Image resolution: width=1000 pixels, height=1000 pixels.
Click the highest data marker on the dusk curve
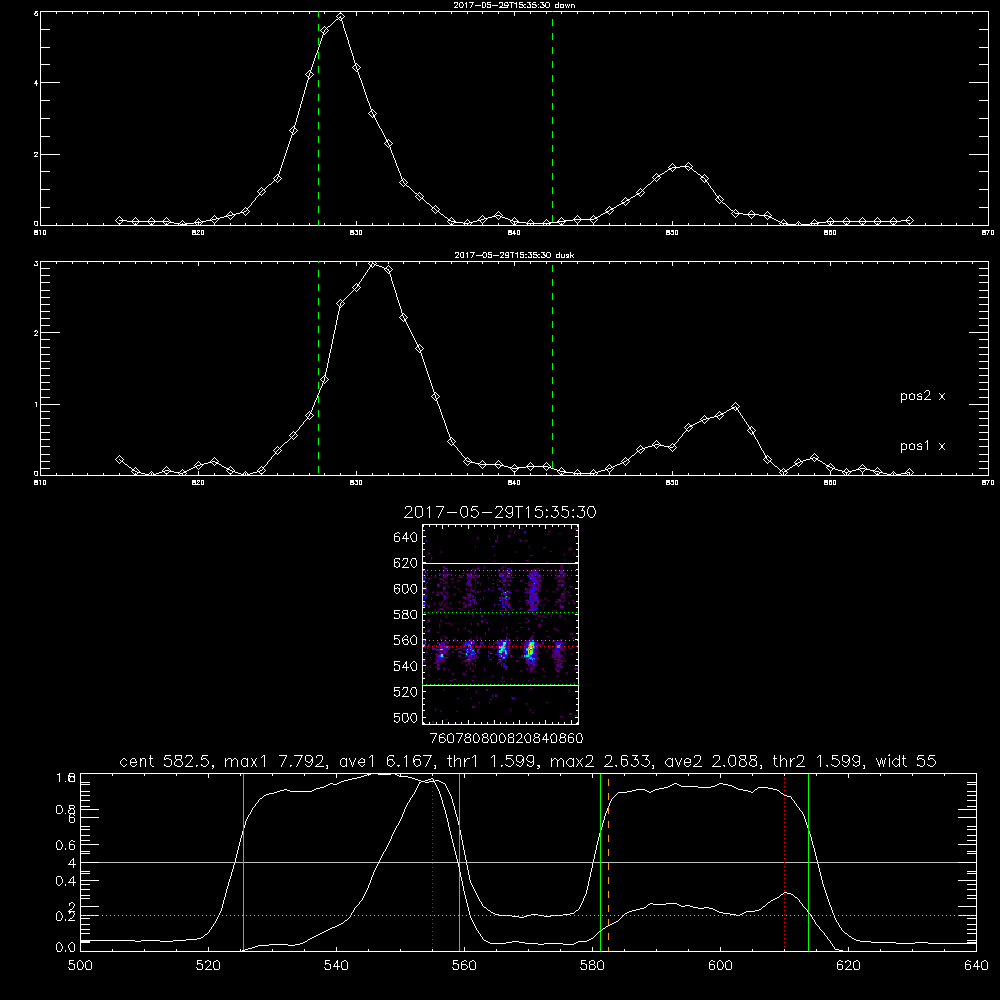373,264
